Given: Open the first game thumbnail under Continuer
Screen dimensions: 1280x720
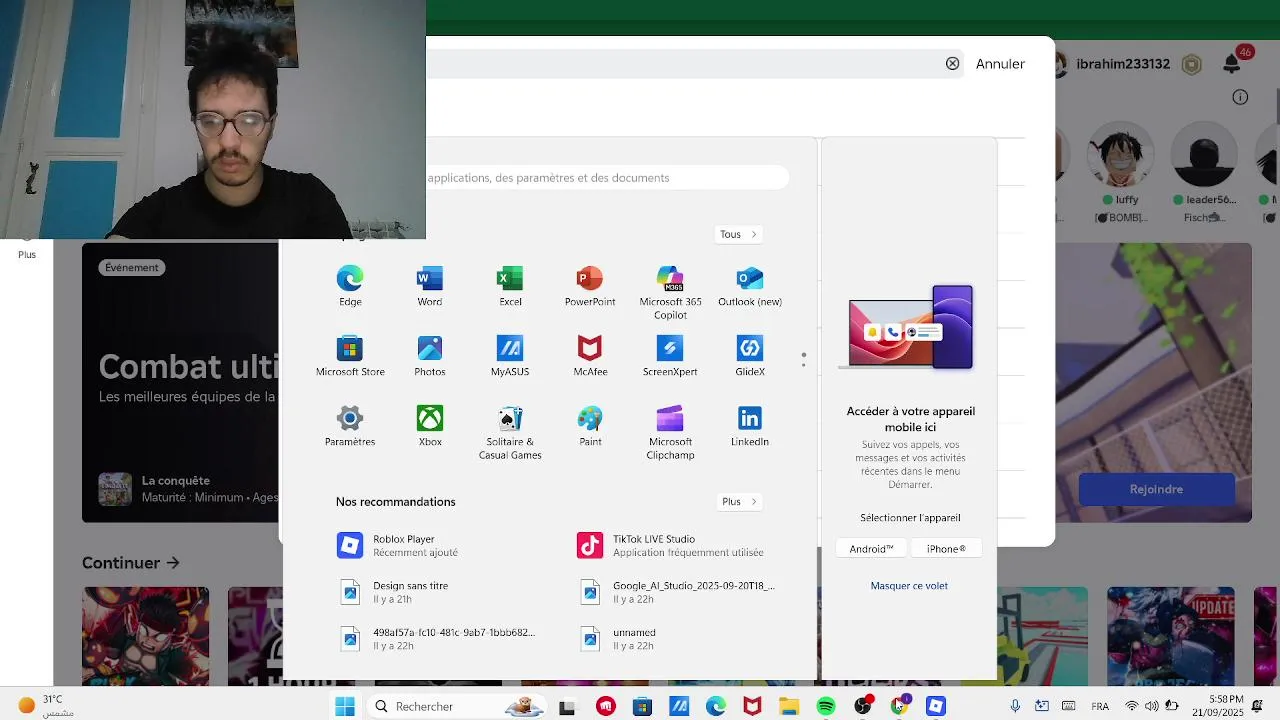Looking at the screenshot, I should tap(146, 636).
